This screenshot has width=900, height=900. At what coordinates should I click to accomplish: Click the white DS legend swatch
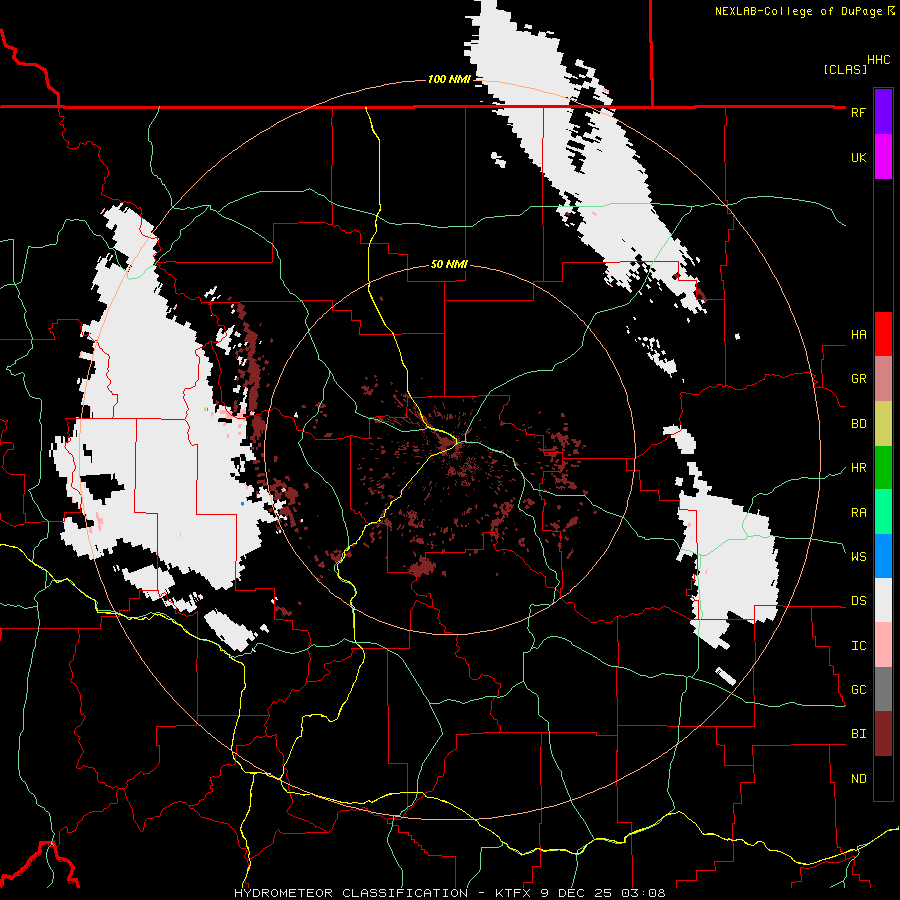tap(883, 600)
